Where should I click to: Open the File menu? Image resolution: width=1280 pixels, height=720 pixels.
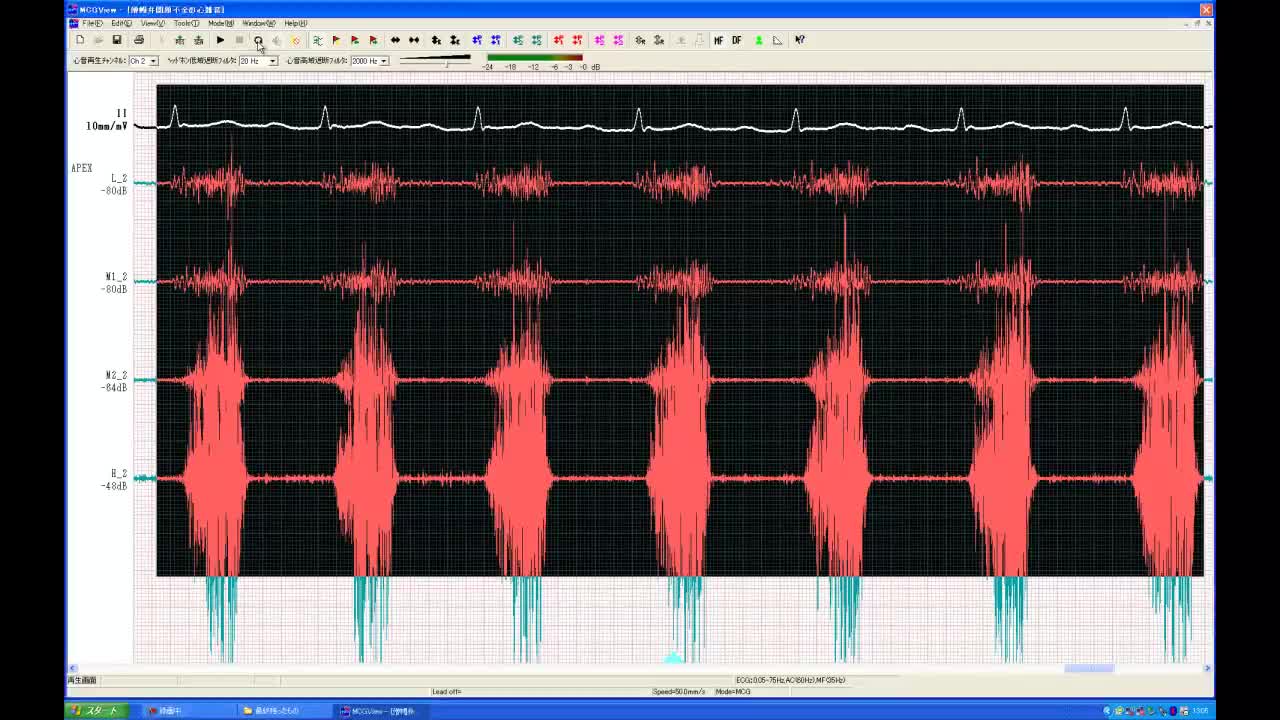[91, 23]
